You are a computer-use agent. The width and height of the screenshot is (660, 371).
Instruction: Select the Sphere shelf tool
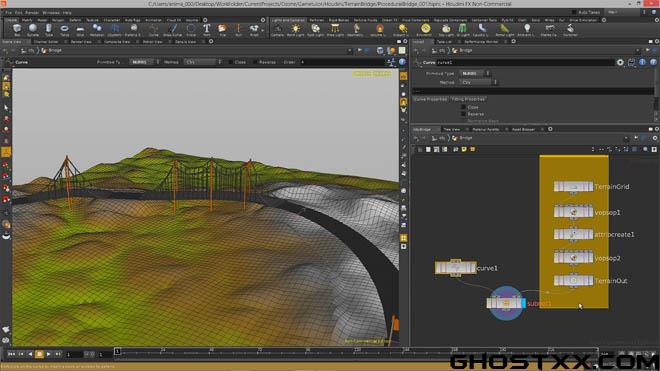click(x=33, y=29)
